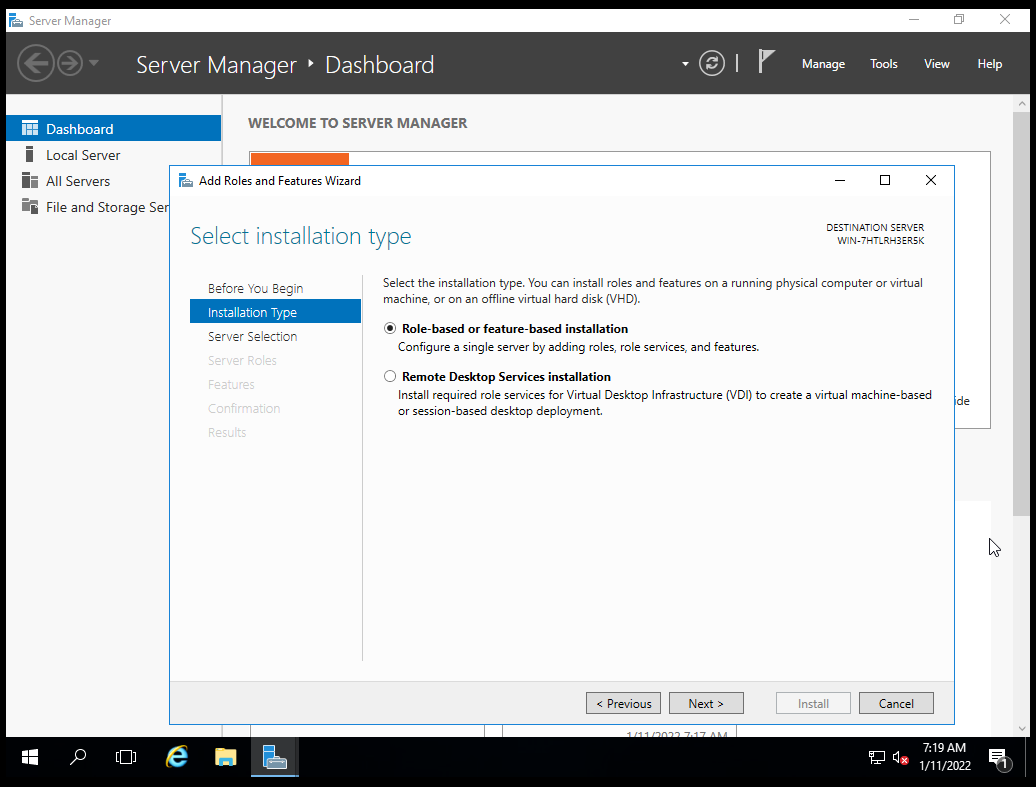Click the scrollbar down arrow
Screen dimensions: 1036x787
1021,728
